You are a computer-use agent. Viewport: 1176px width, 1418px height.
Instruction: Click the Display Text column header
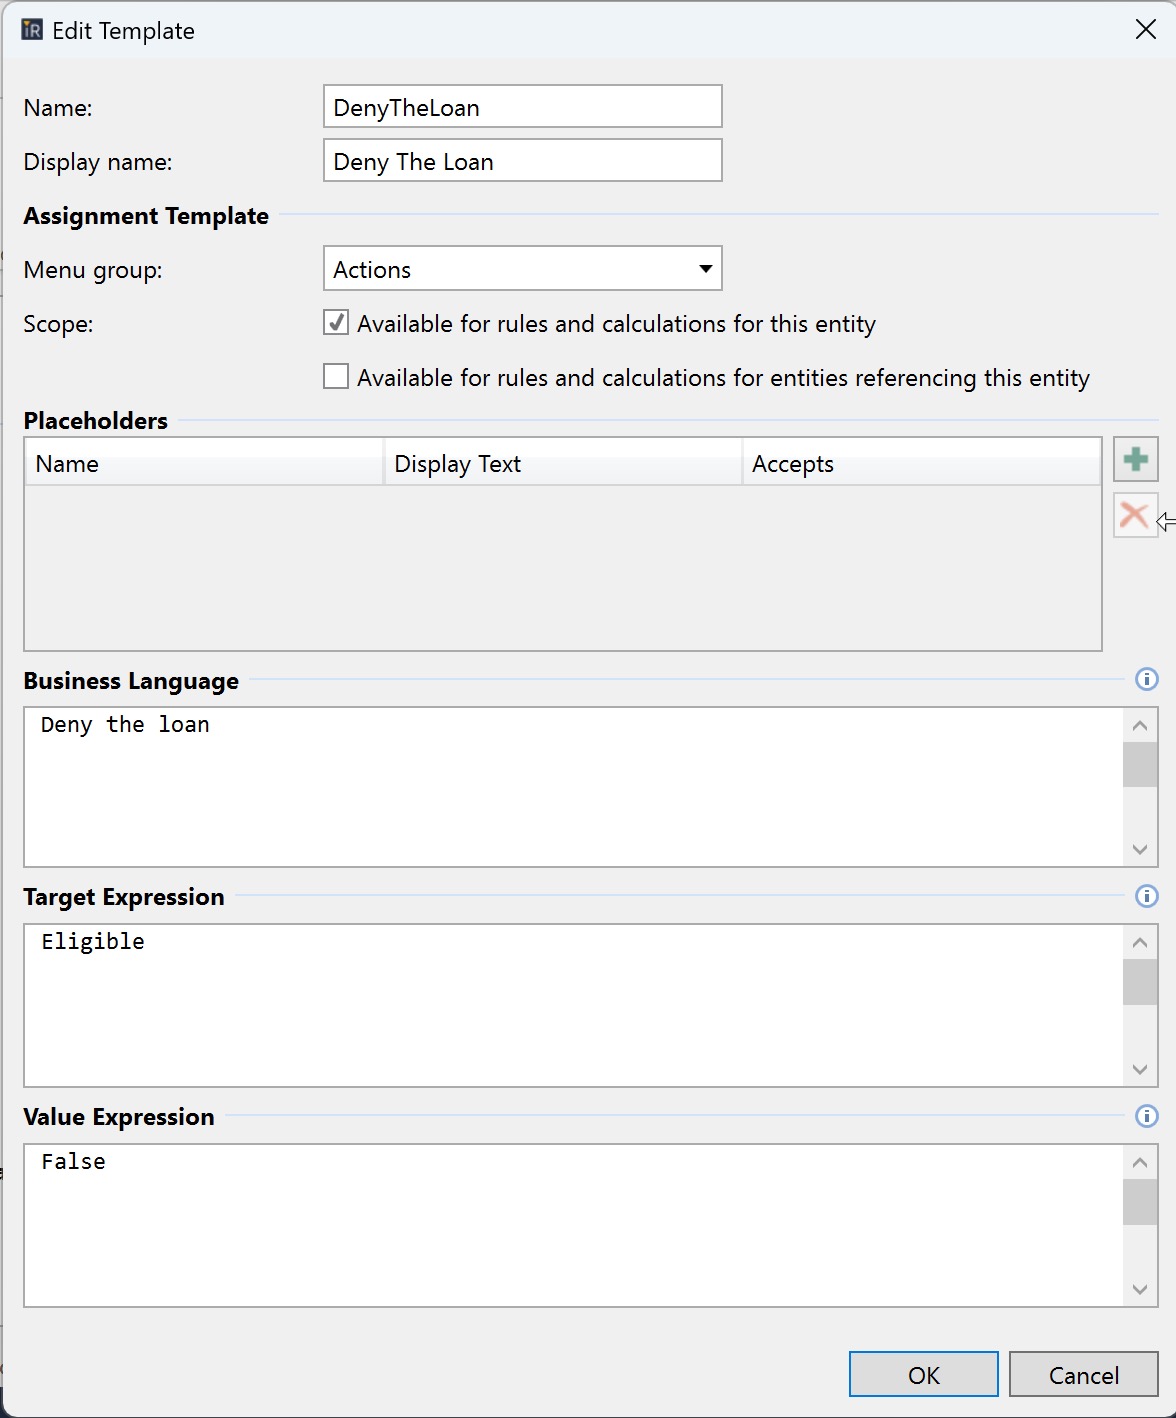(563, 464)
